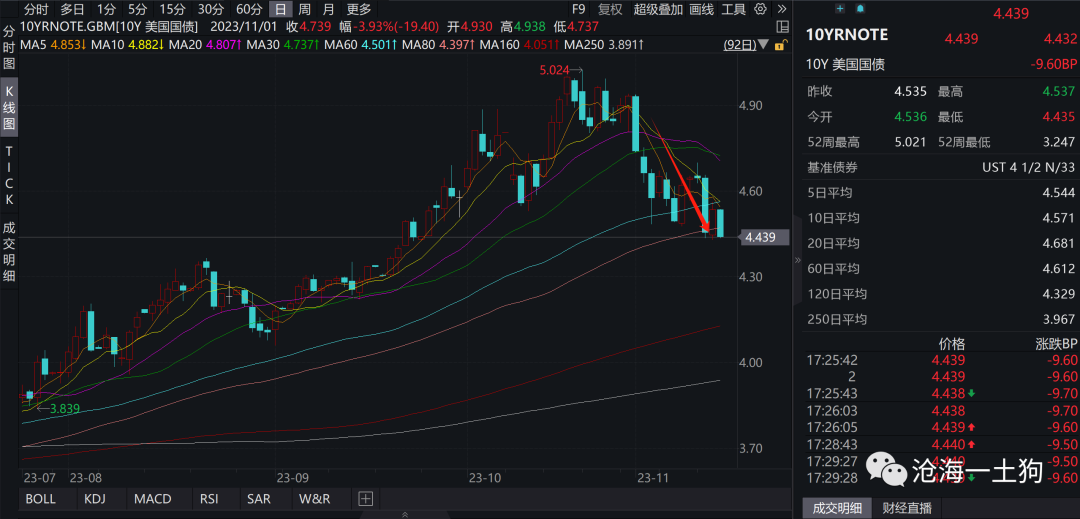Screen dimensions: 1080x519
Task: Select the 成交明细 tab at bottom right
Action: pyautogui.click(x=837, y=509)
